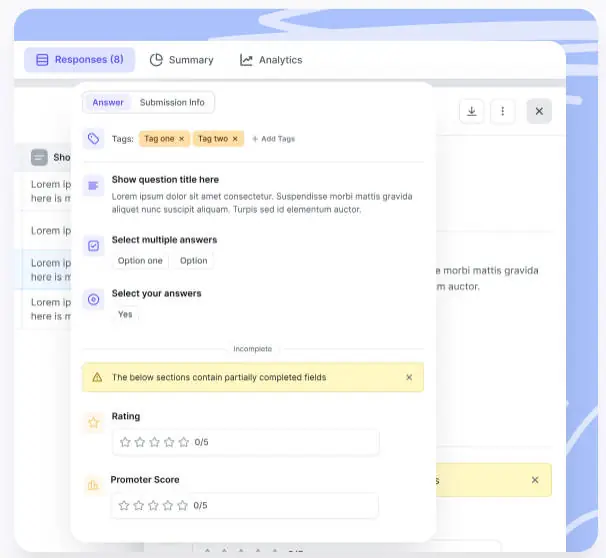Click the Promoter Score heading
606x558 pixels.
(145, 480)
